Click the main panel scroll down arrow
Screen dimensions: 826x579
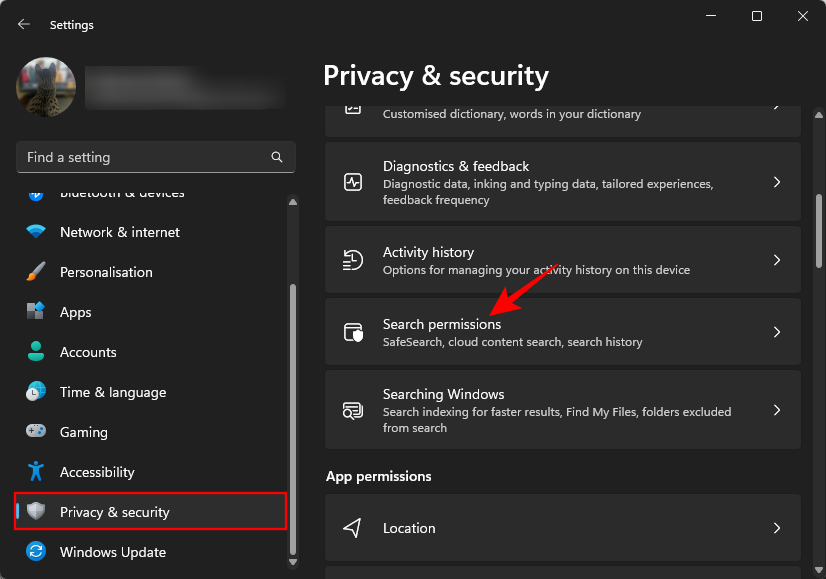pyautogui.click(x=819, y=570)
